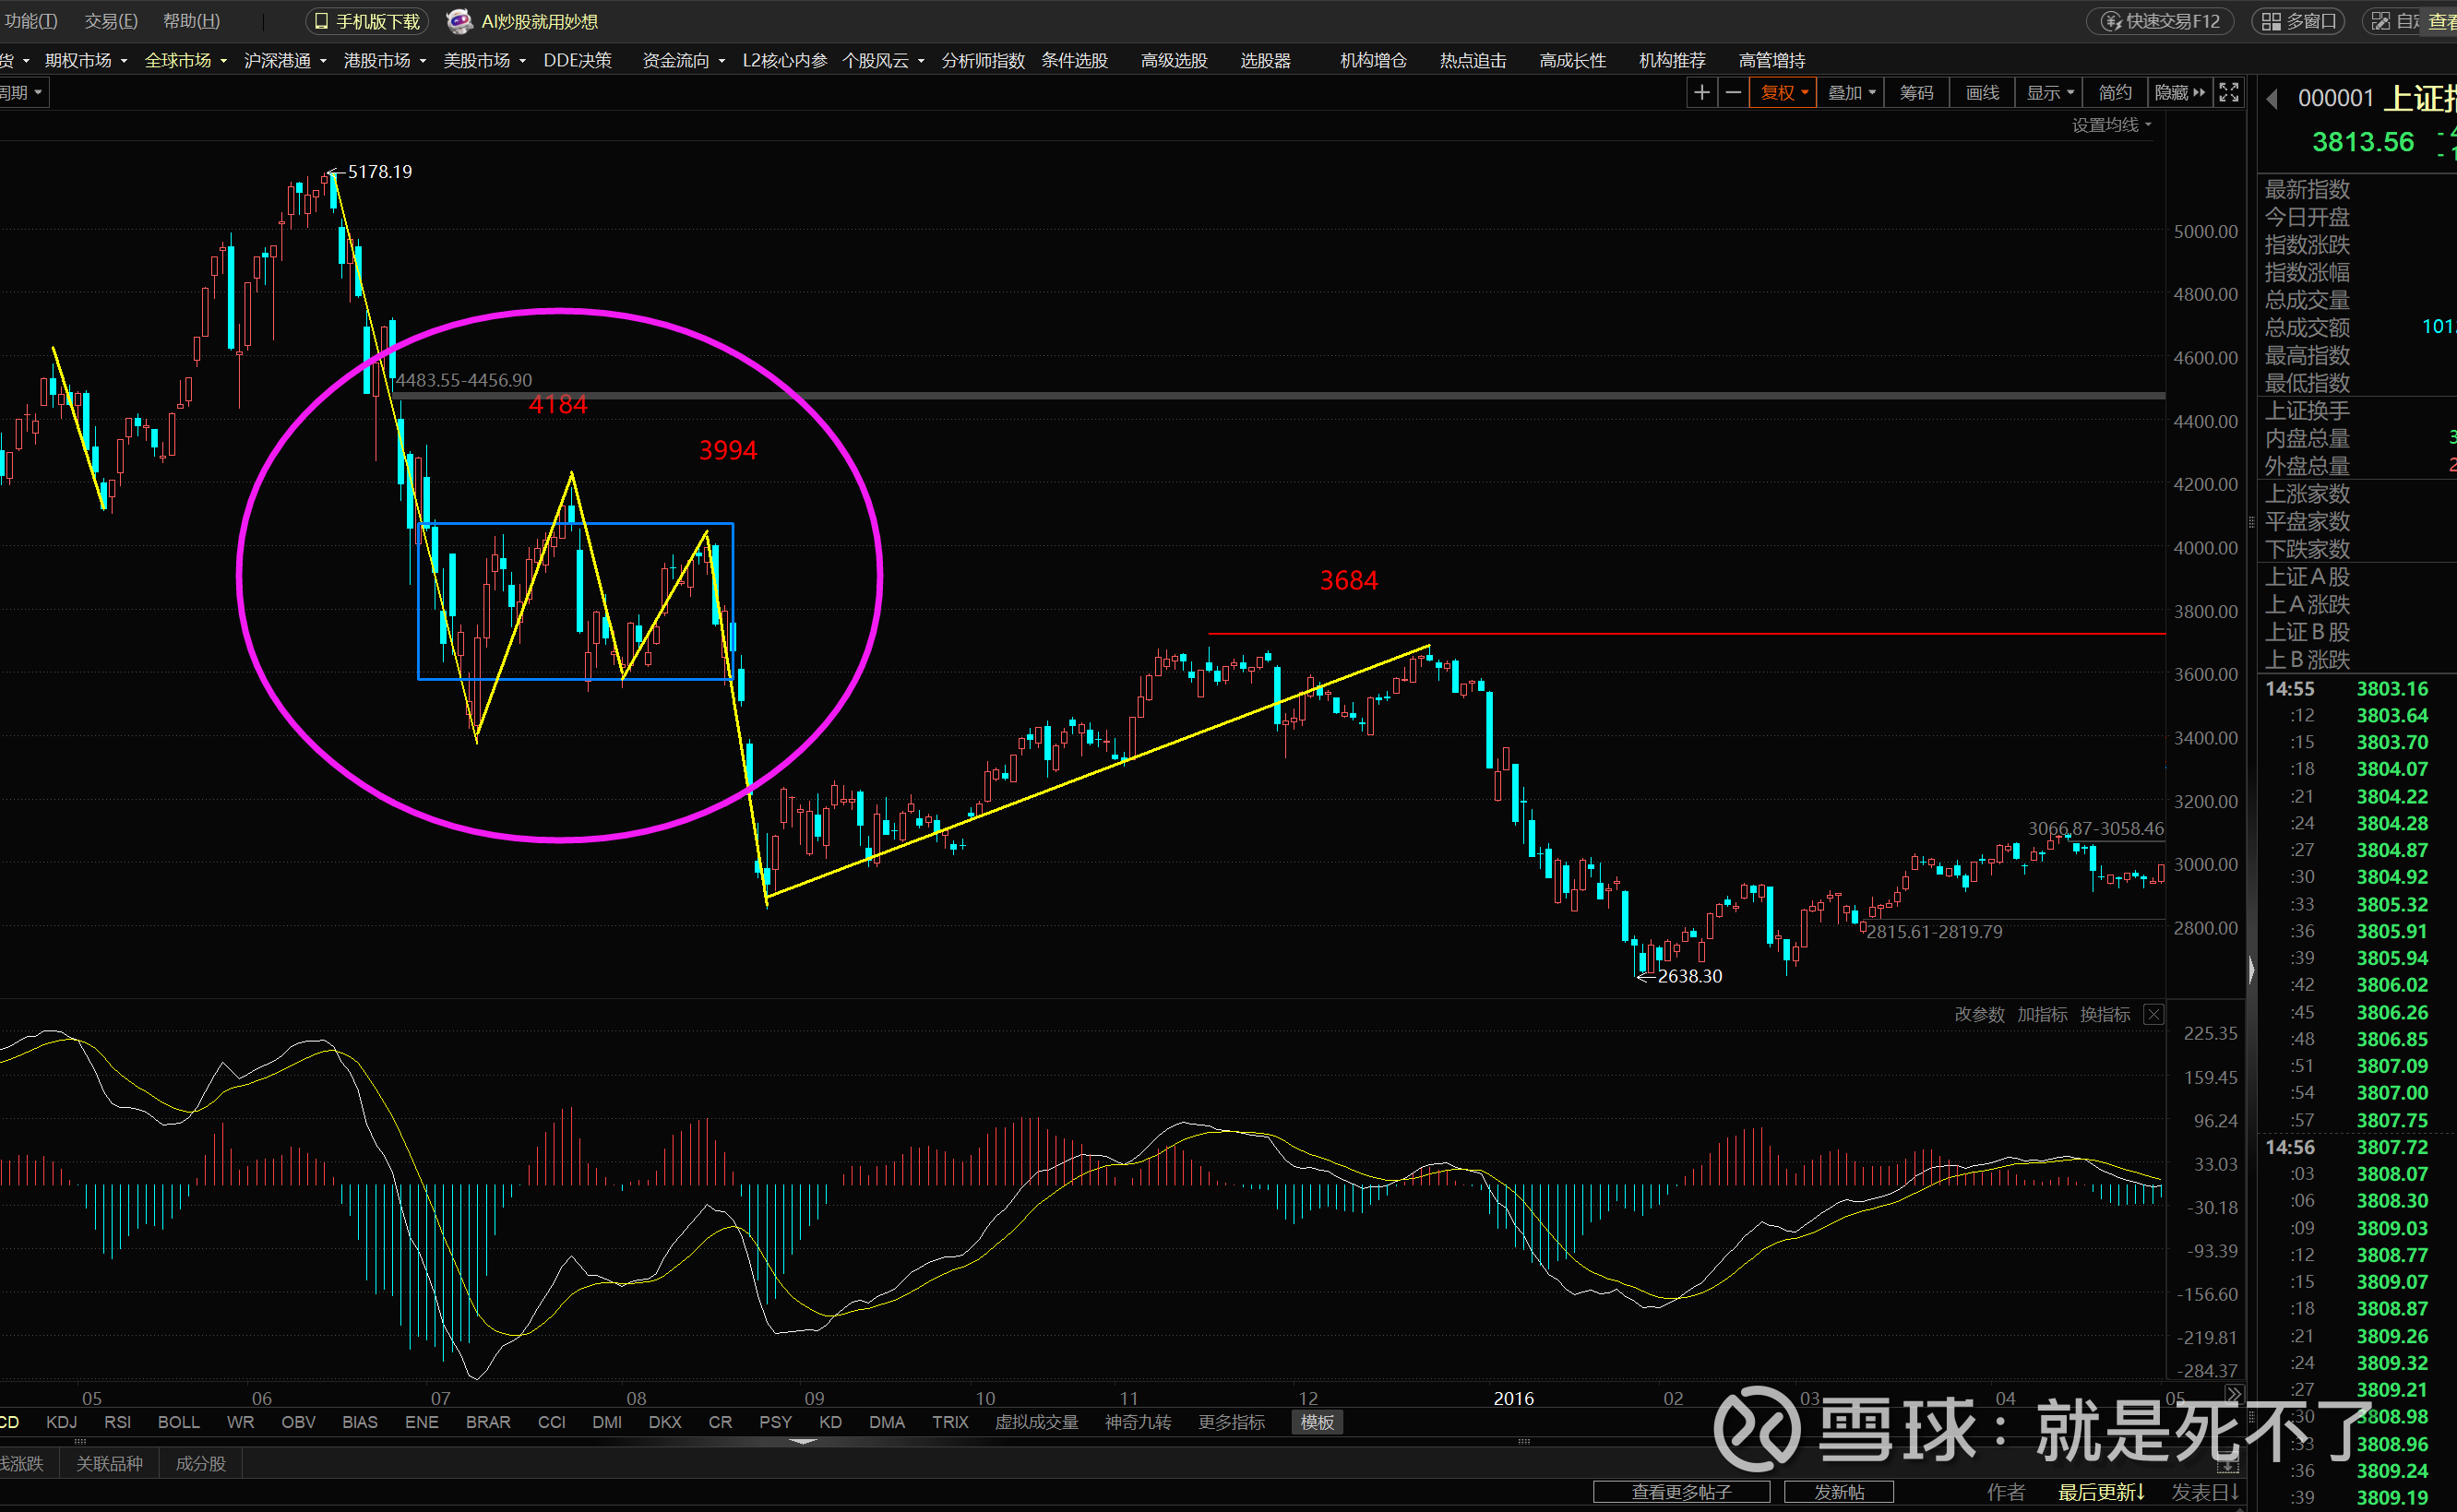This screenshot has height=1512, width=2457.
Task: Expand the 设置均线 moving average dropdown
Action: (x=2111, y=125)
